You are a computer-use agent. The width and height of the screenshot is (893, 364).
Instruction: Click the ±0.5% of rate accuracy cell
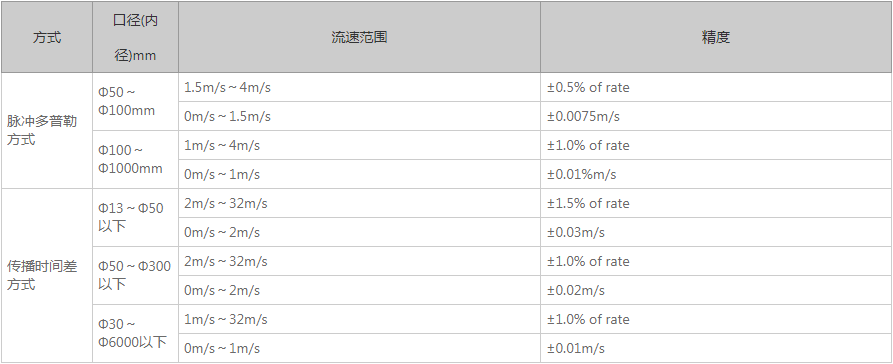(x=716, y=87)
